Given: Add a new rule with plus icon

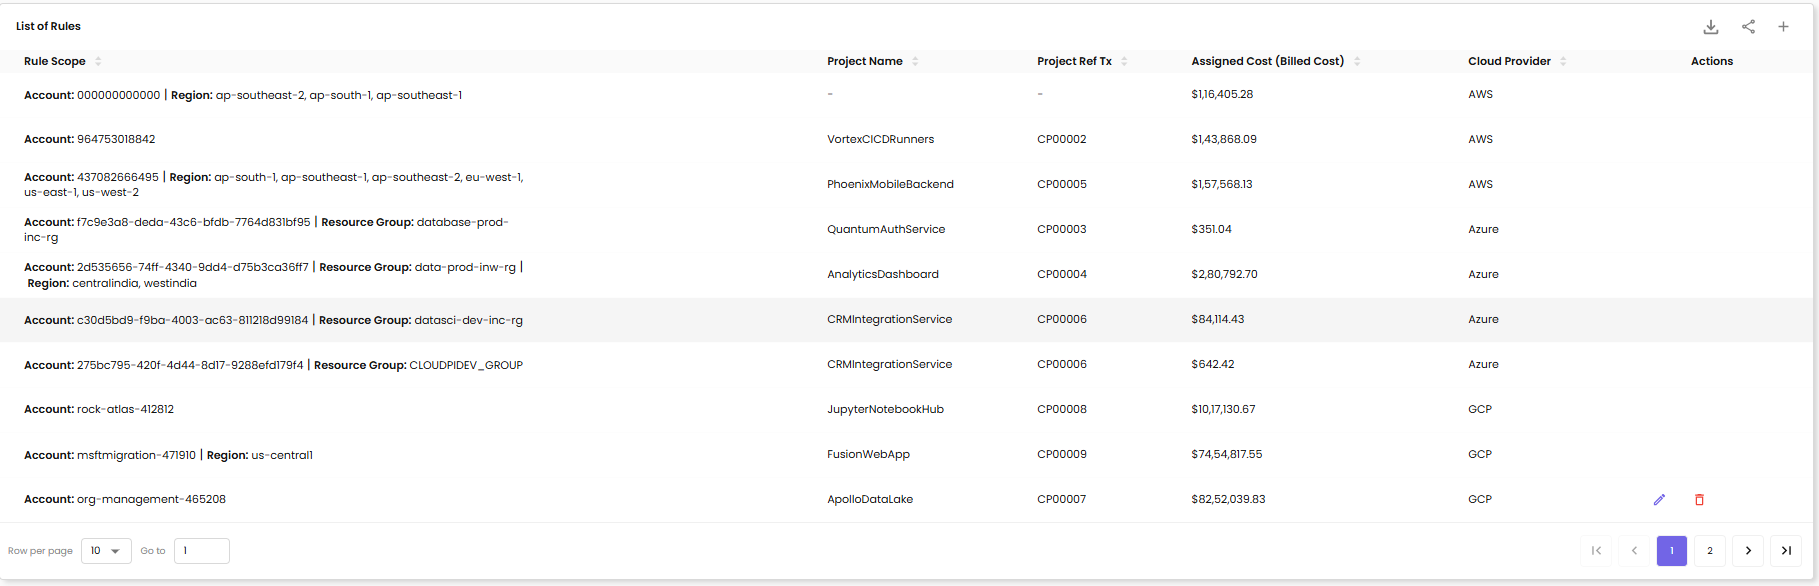Looking at the screenshot, I should [x=1783, y=27].
